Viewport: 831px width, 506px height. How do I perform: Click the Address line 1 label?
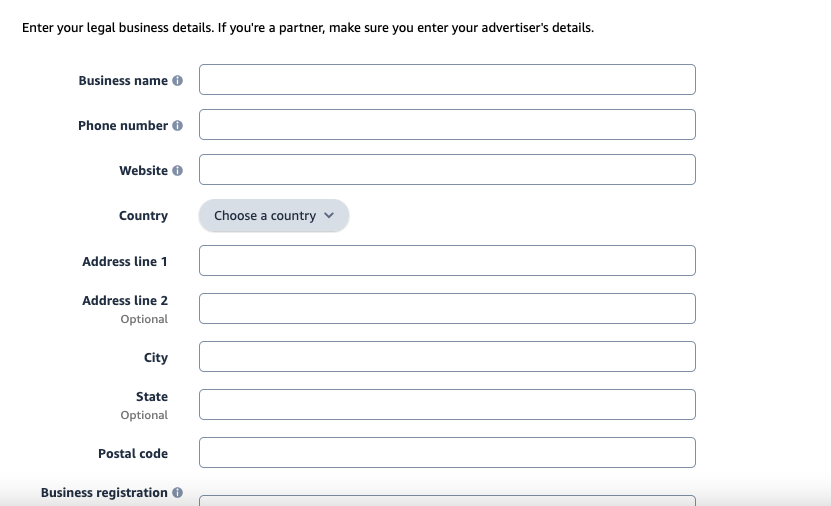125,262
